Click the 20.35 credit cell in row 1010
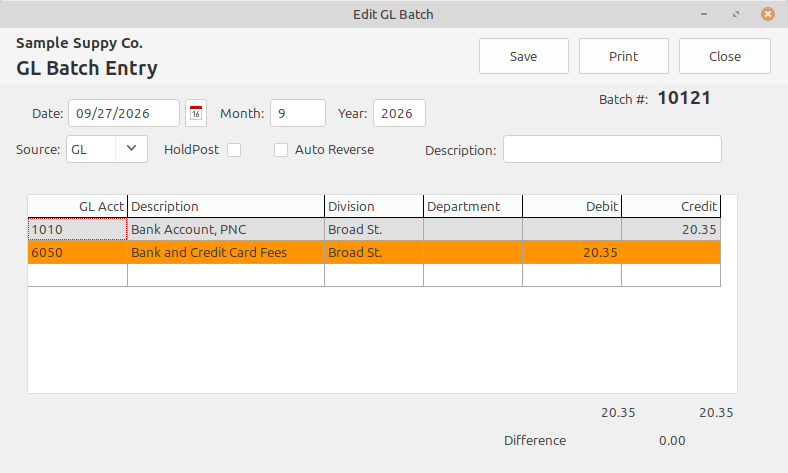 671,229
